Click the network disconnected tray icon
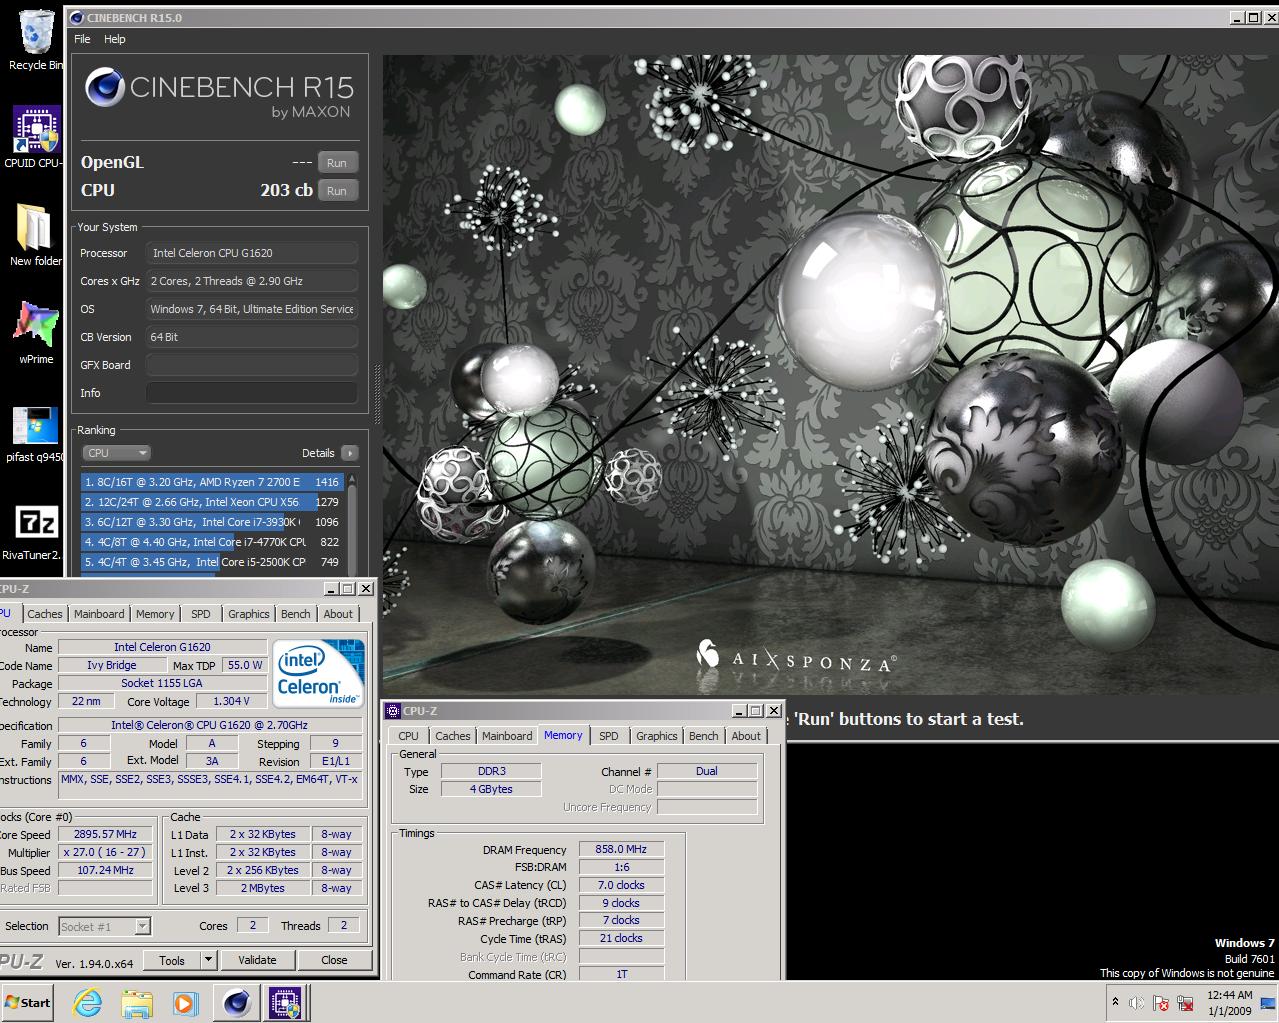Viewport: 1279px width, 1023px height. point(1185,1002)
